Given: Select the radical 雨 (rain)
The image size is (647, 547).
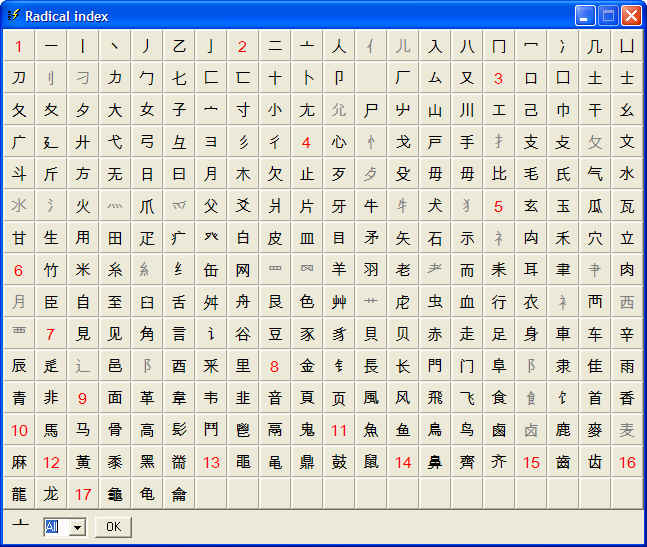Looking at the screenshot, I should [627, 366].
